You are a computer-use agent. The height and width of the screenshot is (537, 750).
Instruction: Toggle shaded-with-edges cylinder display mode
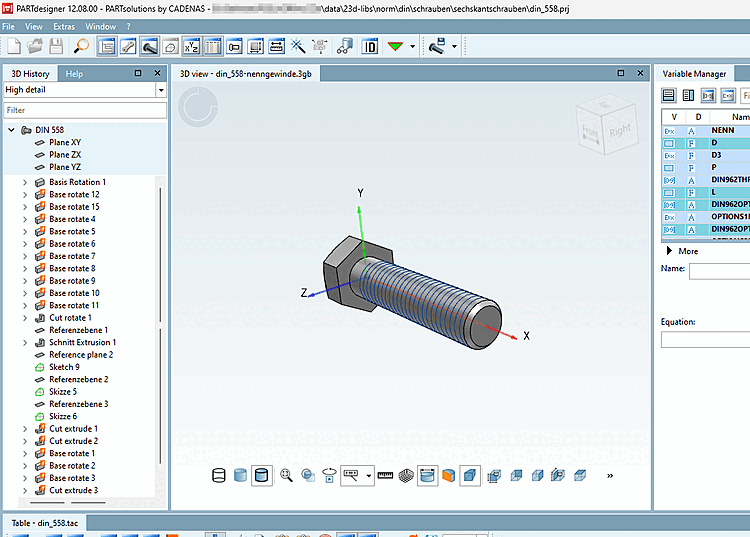[x=262, y=476]
